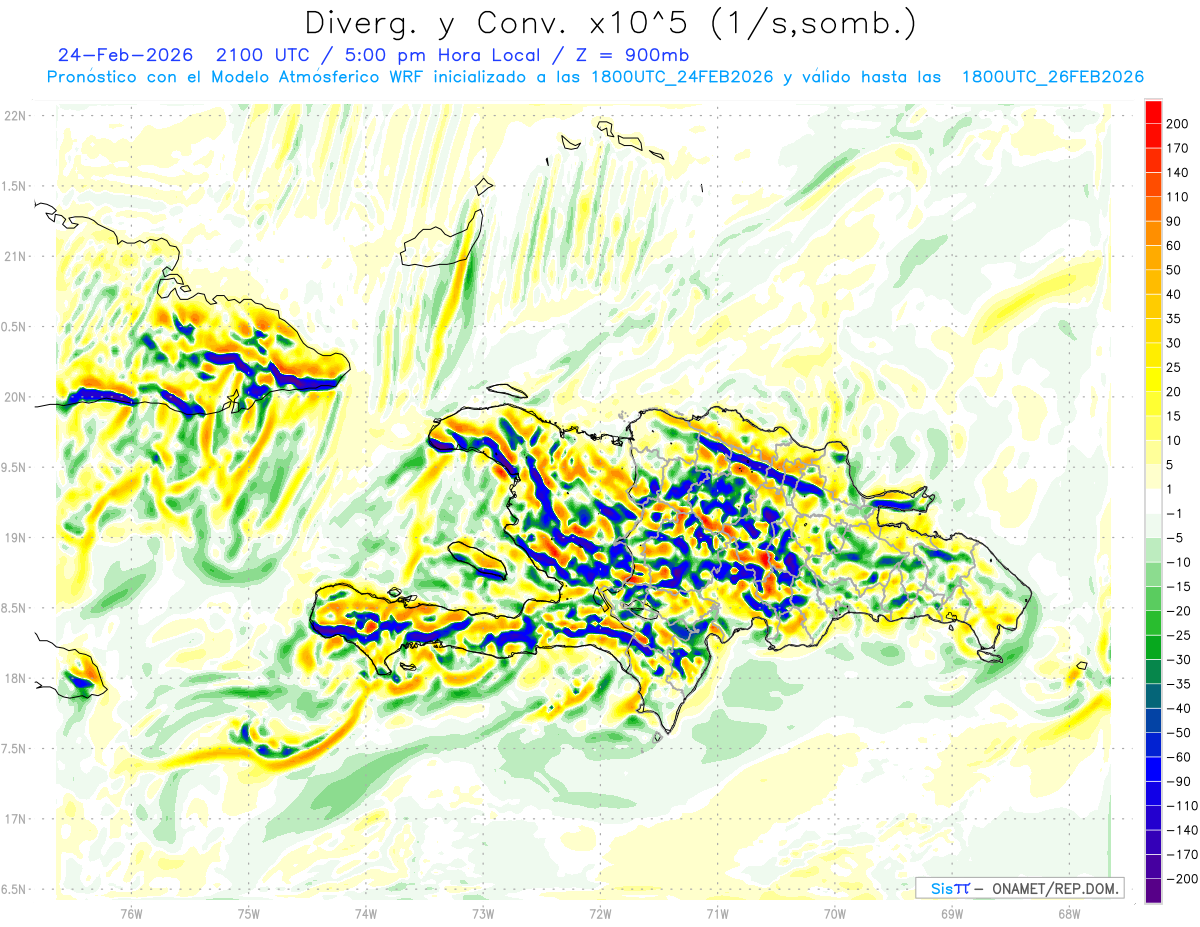Click the '-110' colorbar value
This screenshot has height=927, width=1200.
pyautogui.click(x=1182, y=806)
